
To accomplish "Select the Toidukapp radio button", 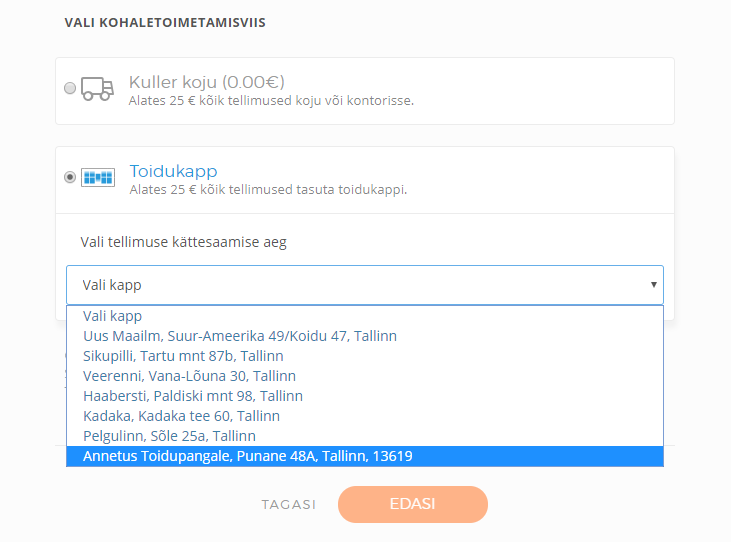I will coord(70,177).
